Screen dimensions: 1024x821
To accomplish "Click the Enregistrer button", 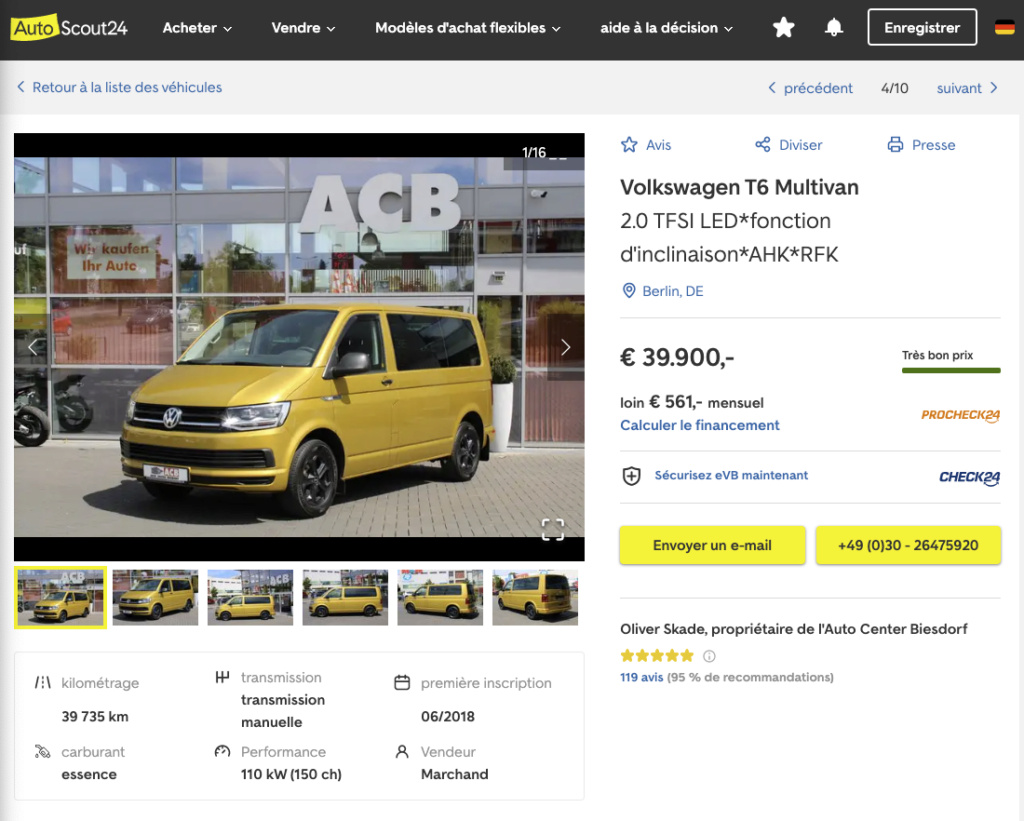I will coord(922,27).
